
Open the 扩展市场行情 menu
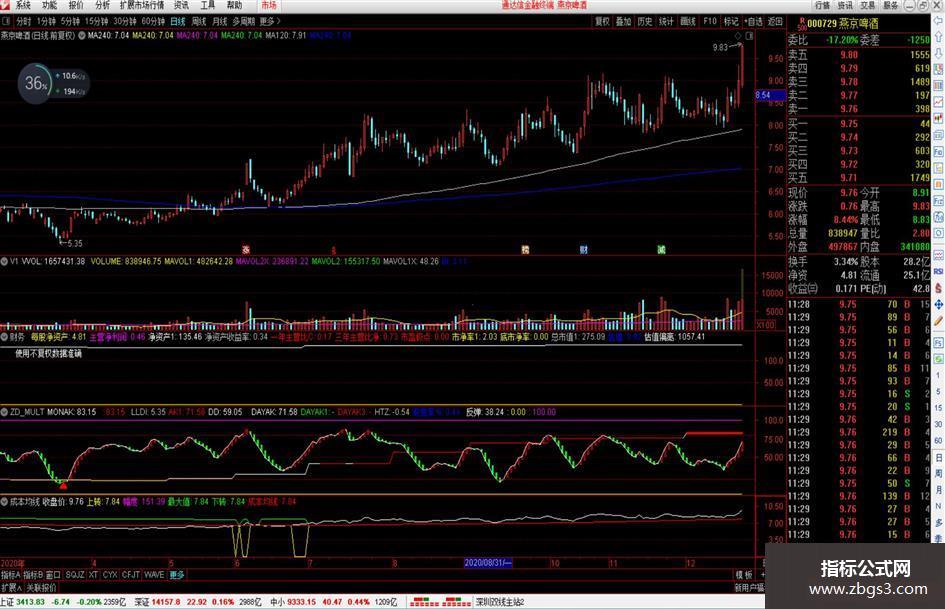(x=142, y=5)
